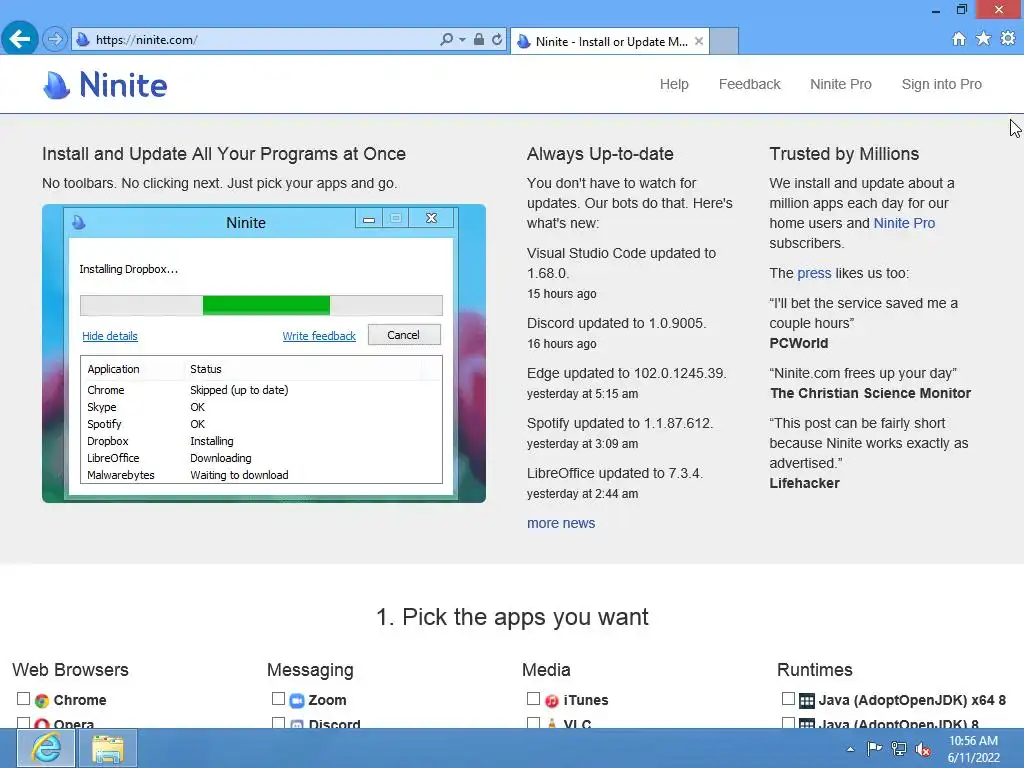Screen dimensions: 1024x768
Task: Click the iTunes app icon
Action: [x=552, y=701]
